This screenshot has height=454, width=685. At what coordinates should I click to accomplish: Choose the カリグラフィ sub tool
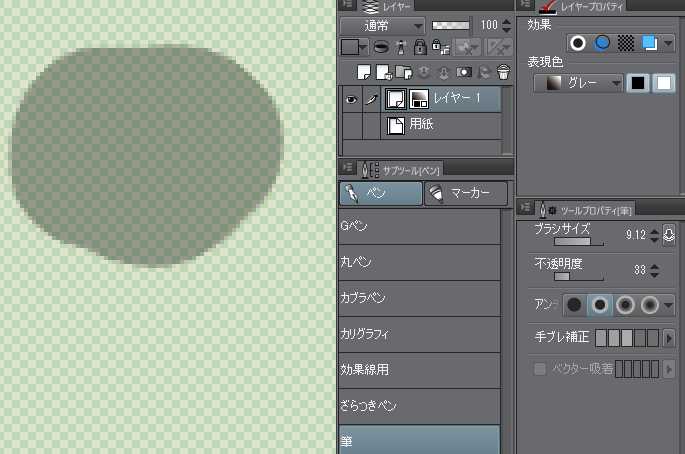pos(419,334)
